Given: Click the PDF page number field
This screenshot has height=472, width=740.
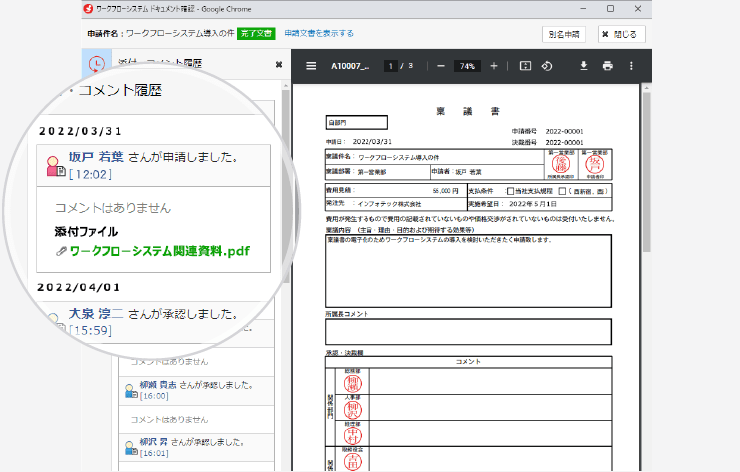Looking at the screenshot, I should click(x=390, y=66).
